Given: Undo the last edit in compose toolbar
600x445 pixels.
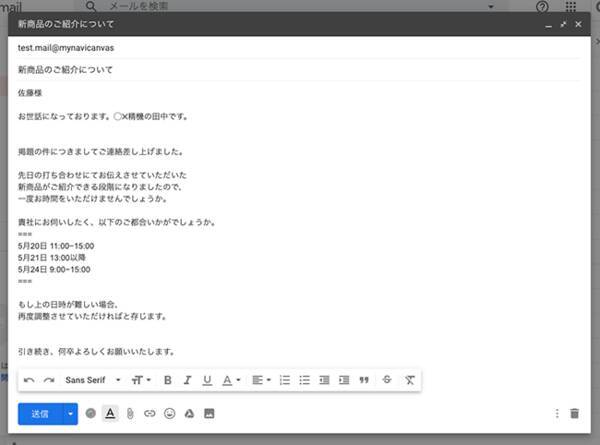Looking at the screenshot, I should (29, 380).
